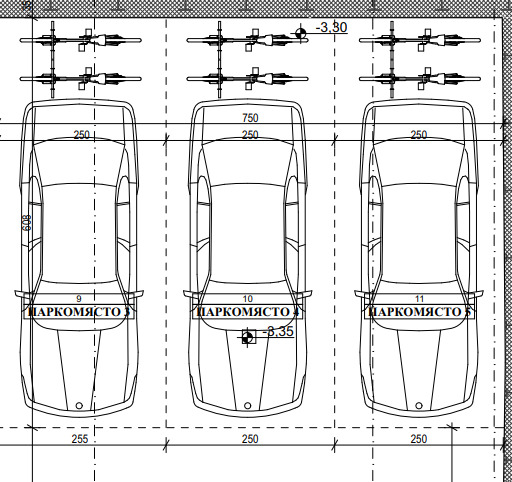Select the space number 11 text
The width and height of the screenshot is (512, 482).
(x=419, y=299)
